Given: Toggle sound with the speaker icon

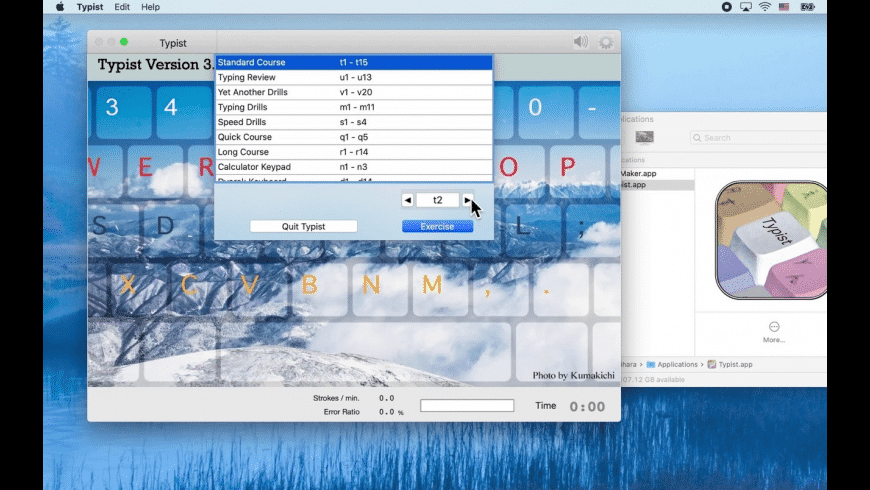Looking at the screenshot, I should click(580, 42).
